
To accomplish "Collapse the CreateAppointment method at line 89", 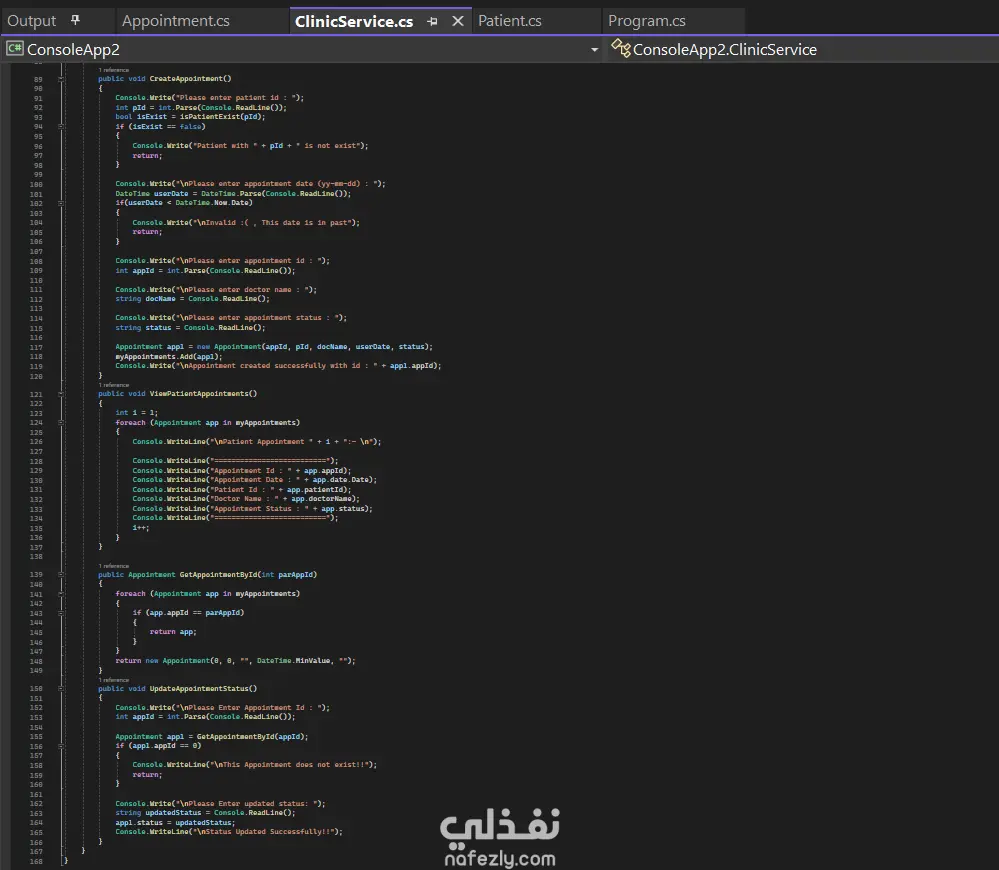I will pos(61,79).
